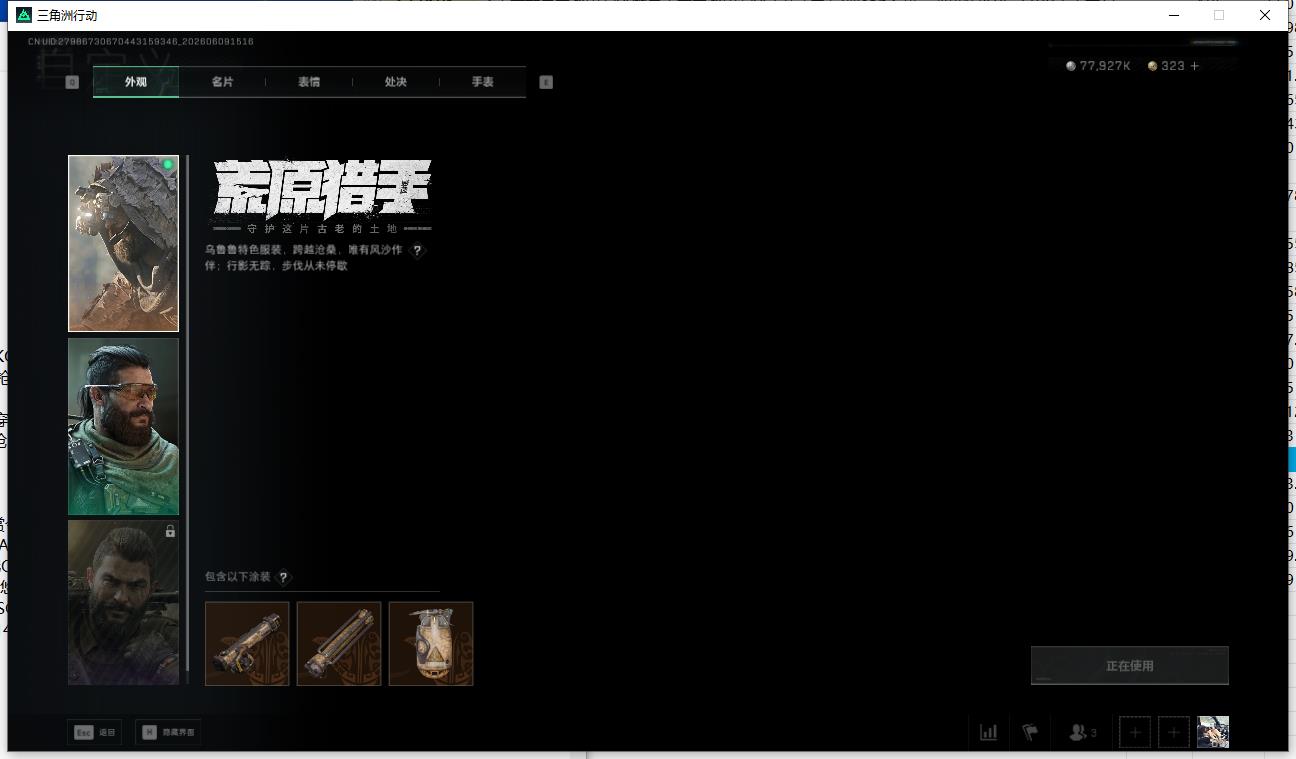Viewport: 1296px width, 759px height.
Task: Click the Esc 返回 button
Action: point(95,732)
